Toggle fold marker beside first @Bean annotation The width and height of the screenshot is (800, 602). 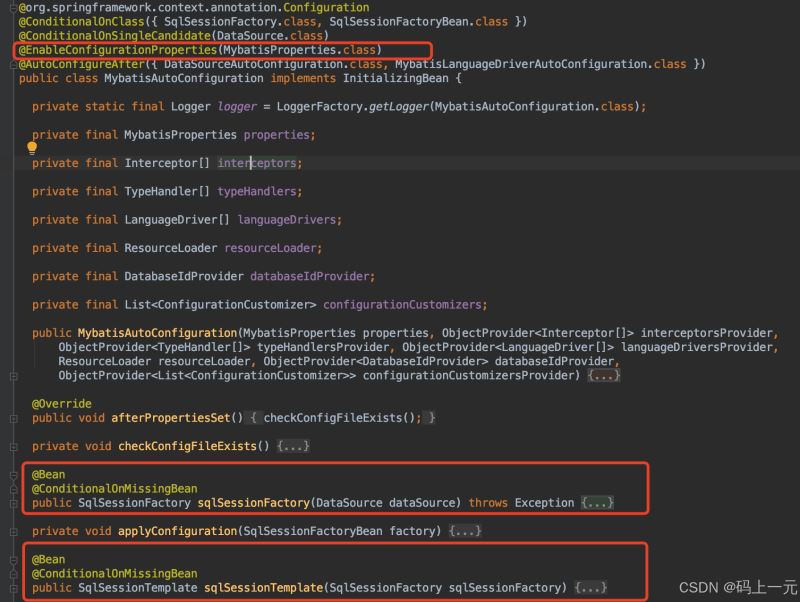click(x=14, y=475)
